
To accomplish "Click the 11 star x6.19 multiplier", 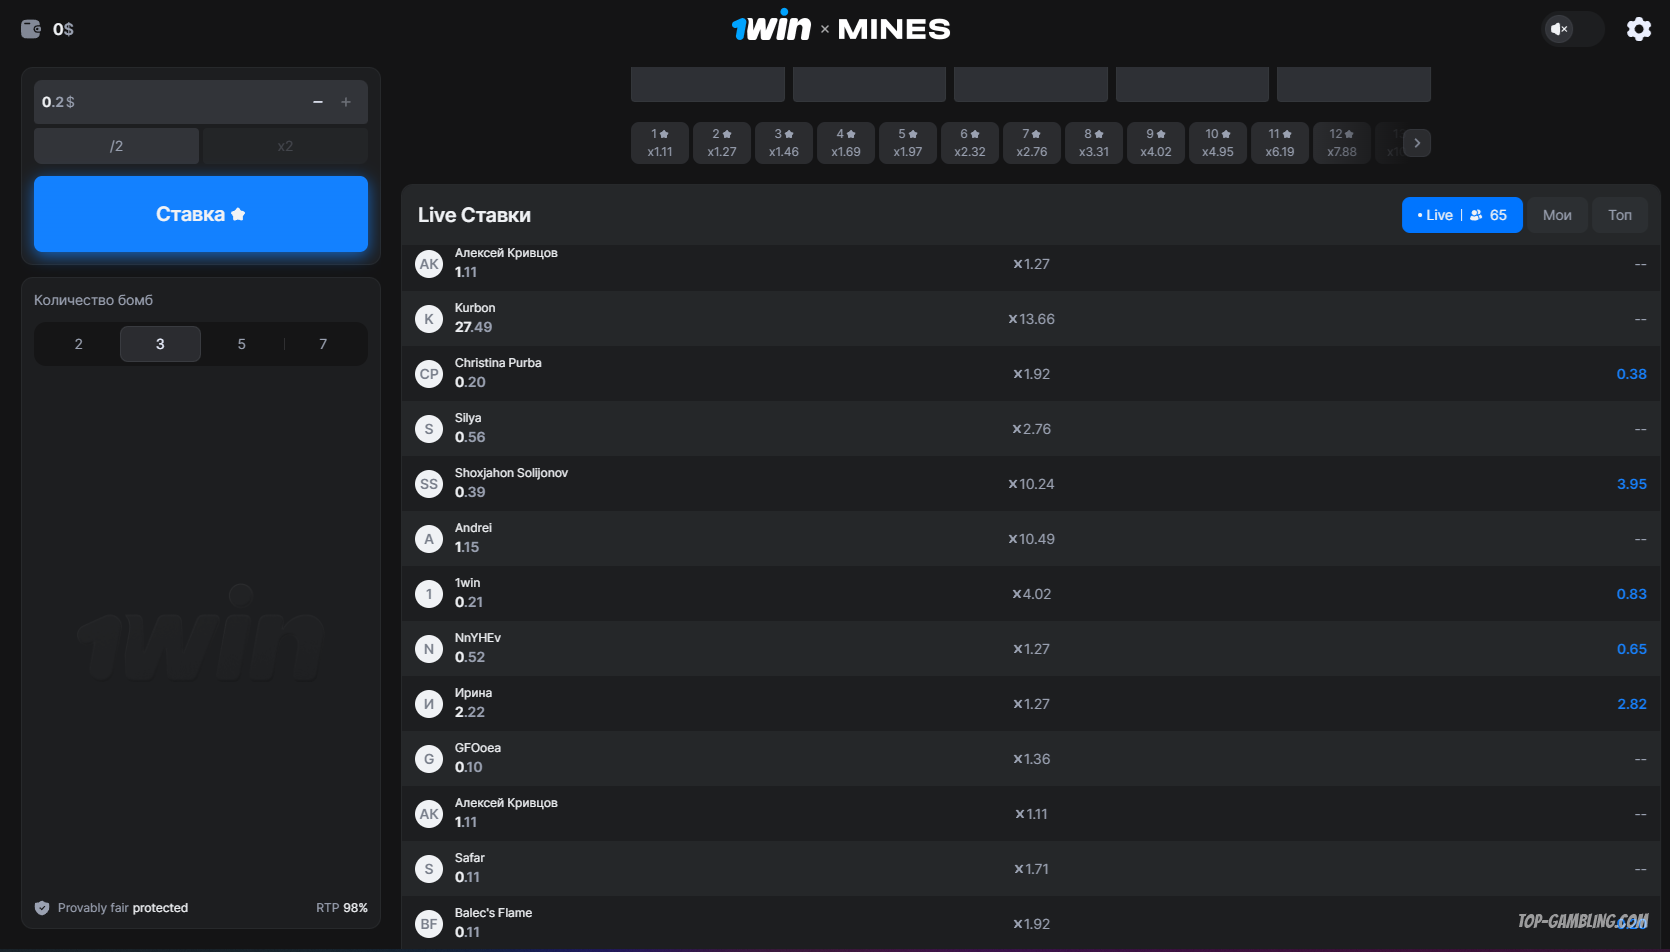I will pos(1280,143).
